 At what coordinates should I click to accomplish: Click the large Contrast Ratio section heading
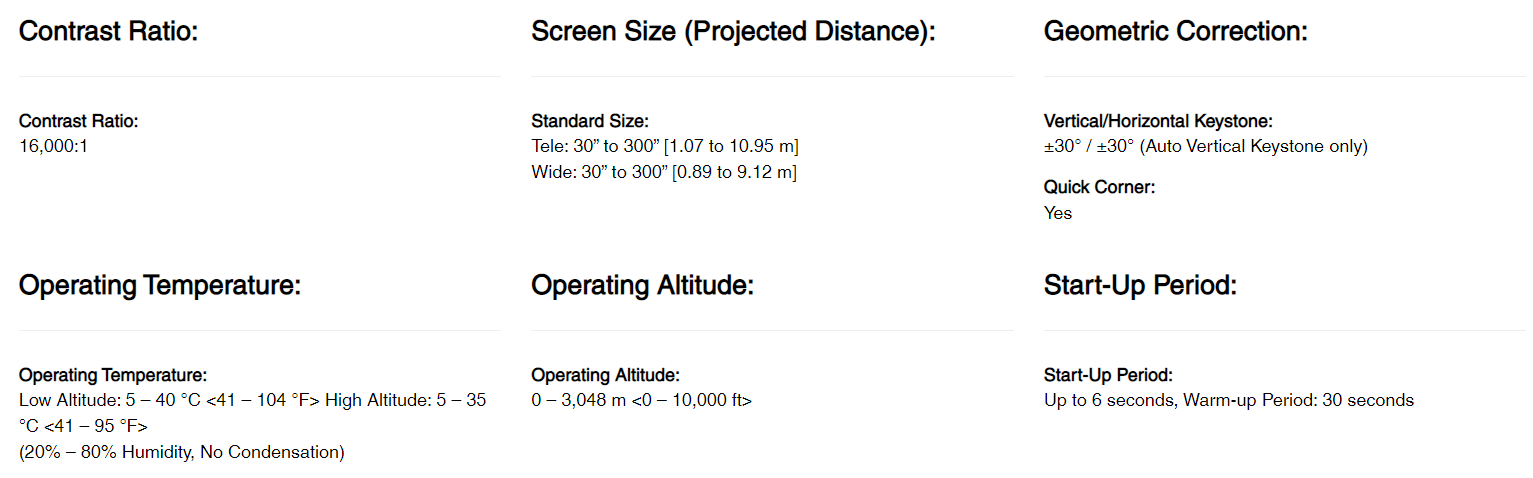pyautogui.click(x=109, y=32)
